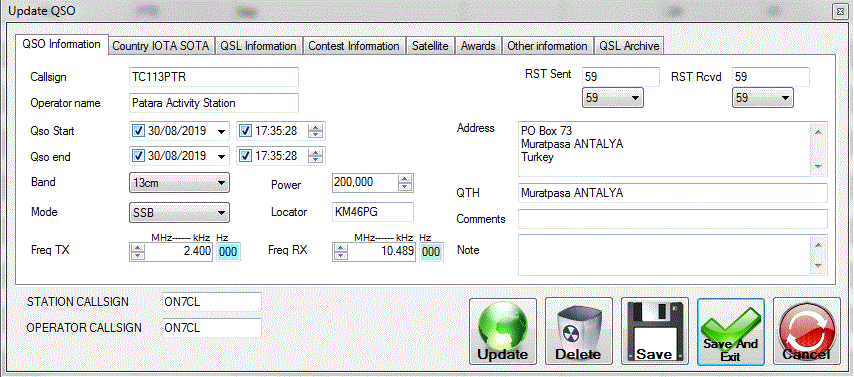Click the Freq RX spinner arrows

(340, 252)
